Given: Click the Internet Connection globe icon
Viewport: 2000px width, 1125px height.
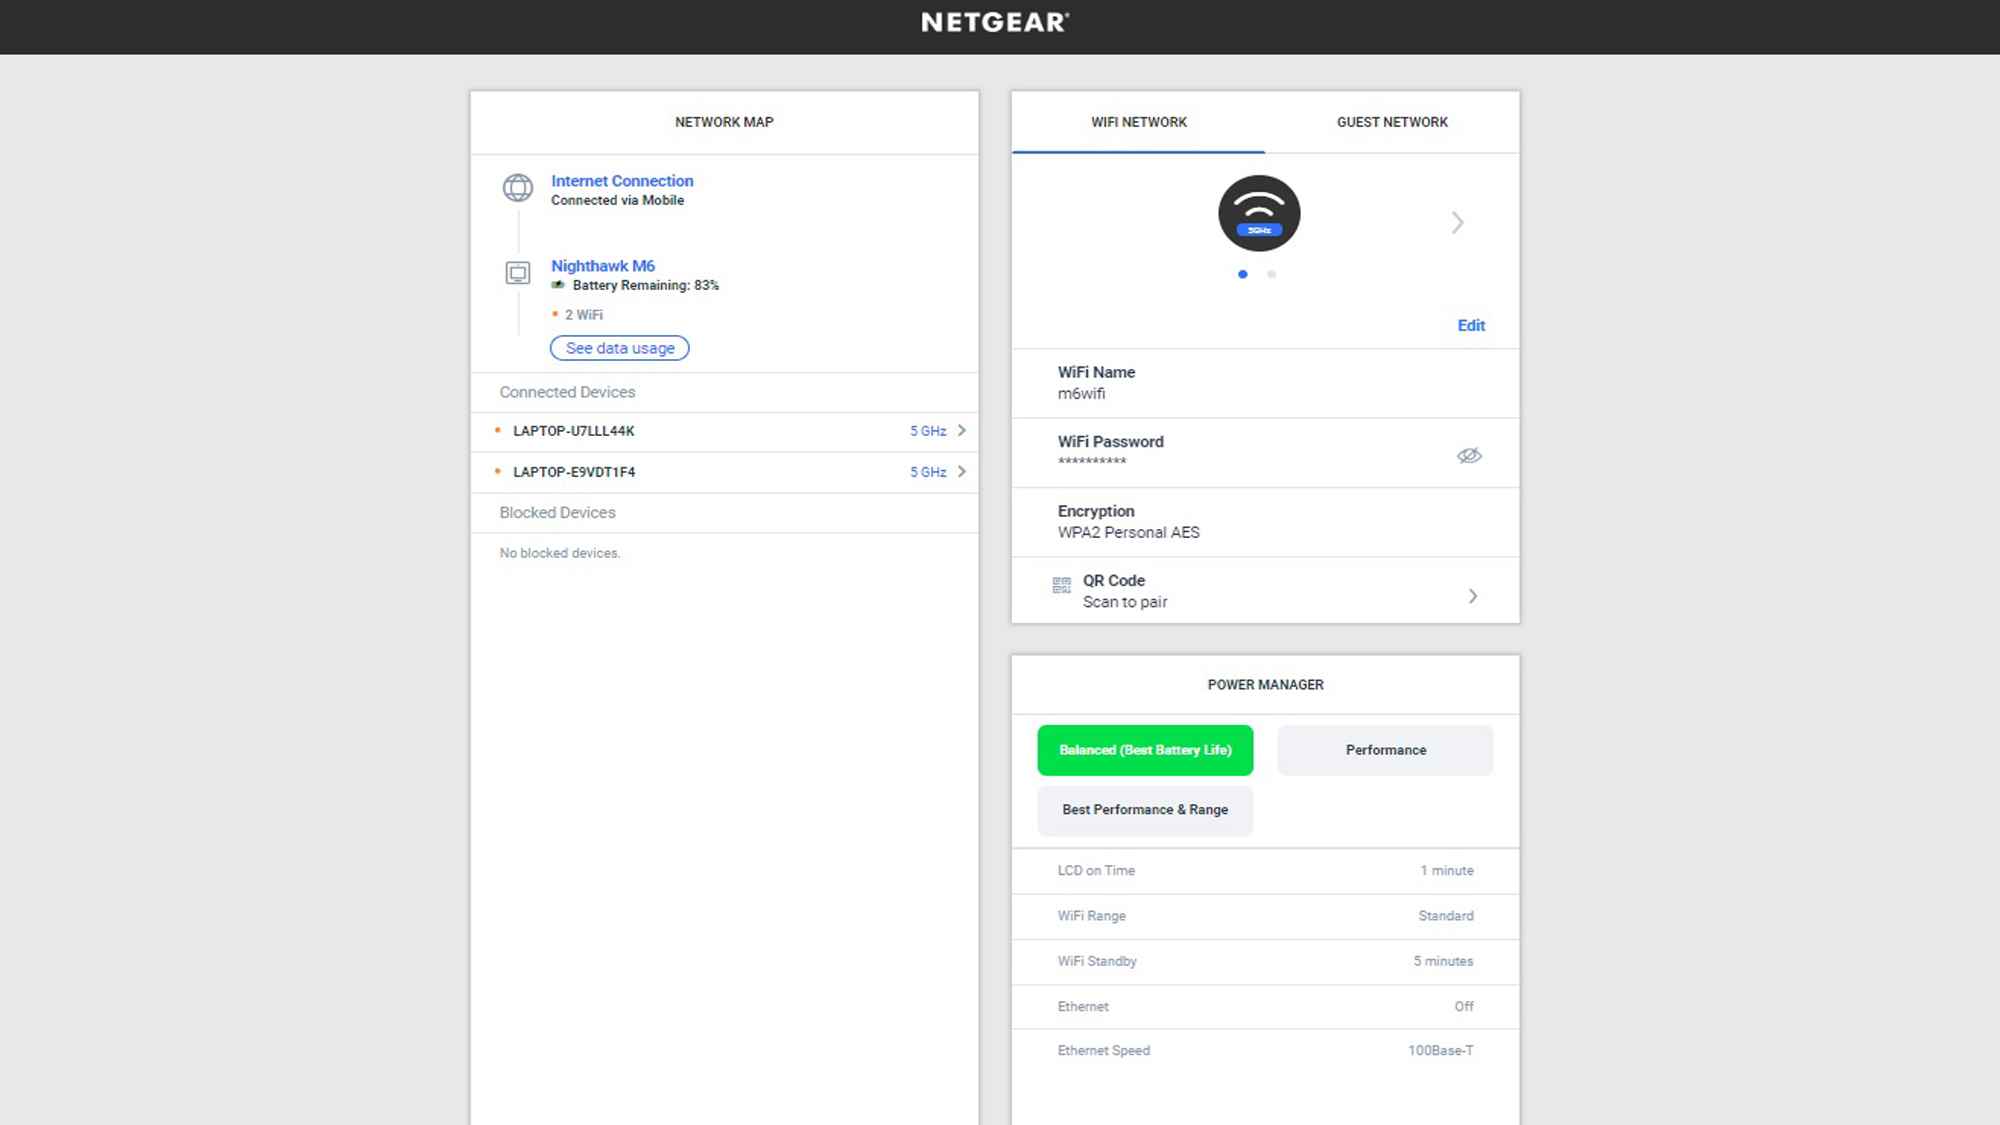Looking at the screenshot, I should 518,187.
